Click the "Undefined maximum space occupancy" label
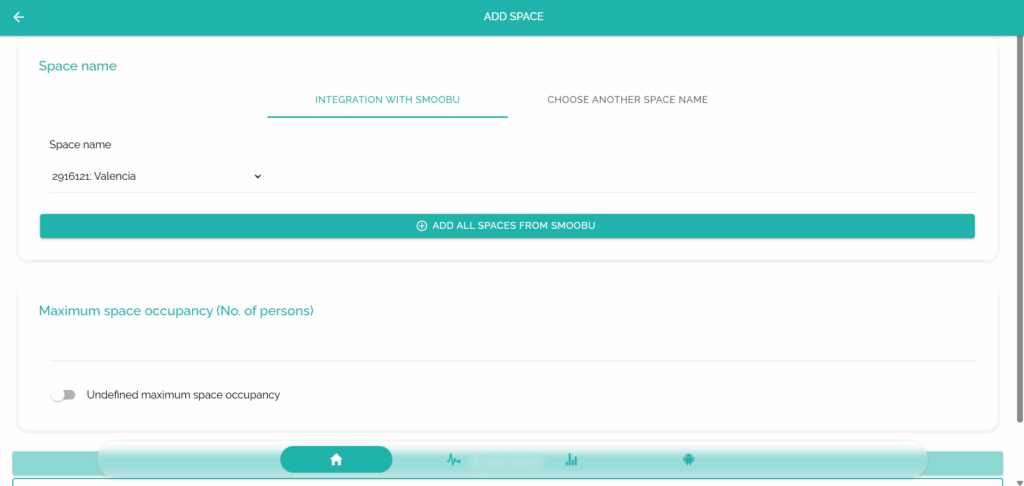This screenshot has width=1024, height=486. pyautogui.click(x=183, y=395)
